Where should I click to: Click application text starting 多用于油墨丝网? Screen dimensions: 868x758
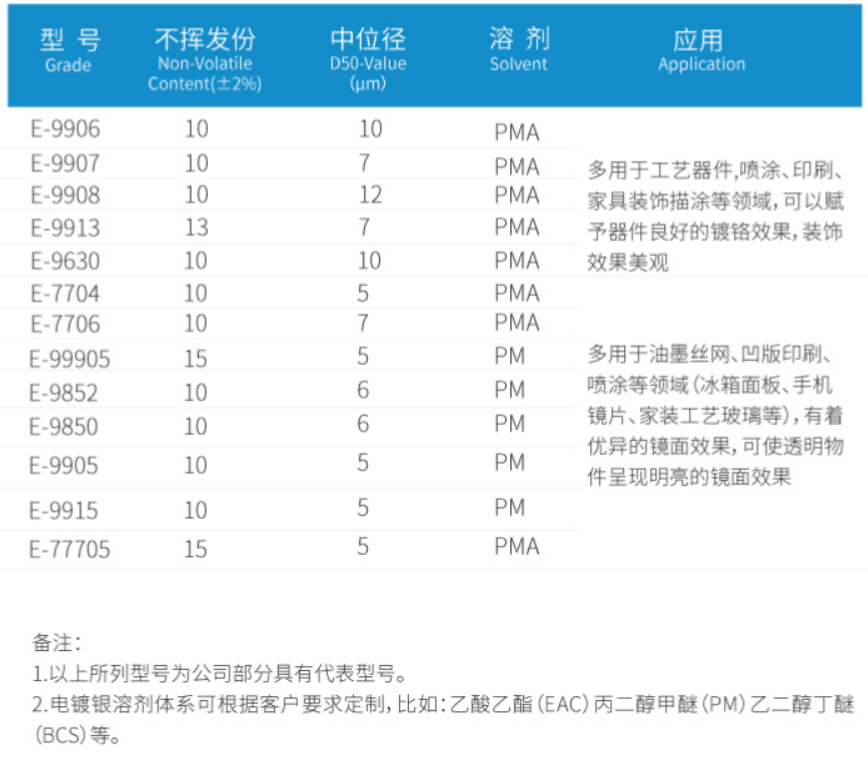click(x=716, y=415)
